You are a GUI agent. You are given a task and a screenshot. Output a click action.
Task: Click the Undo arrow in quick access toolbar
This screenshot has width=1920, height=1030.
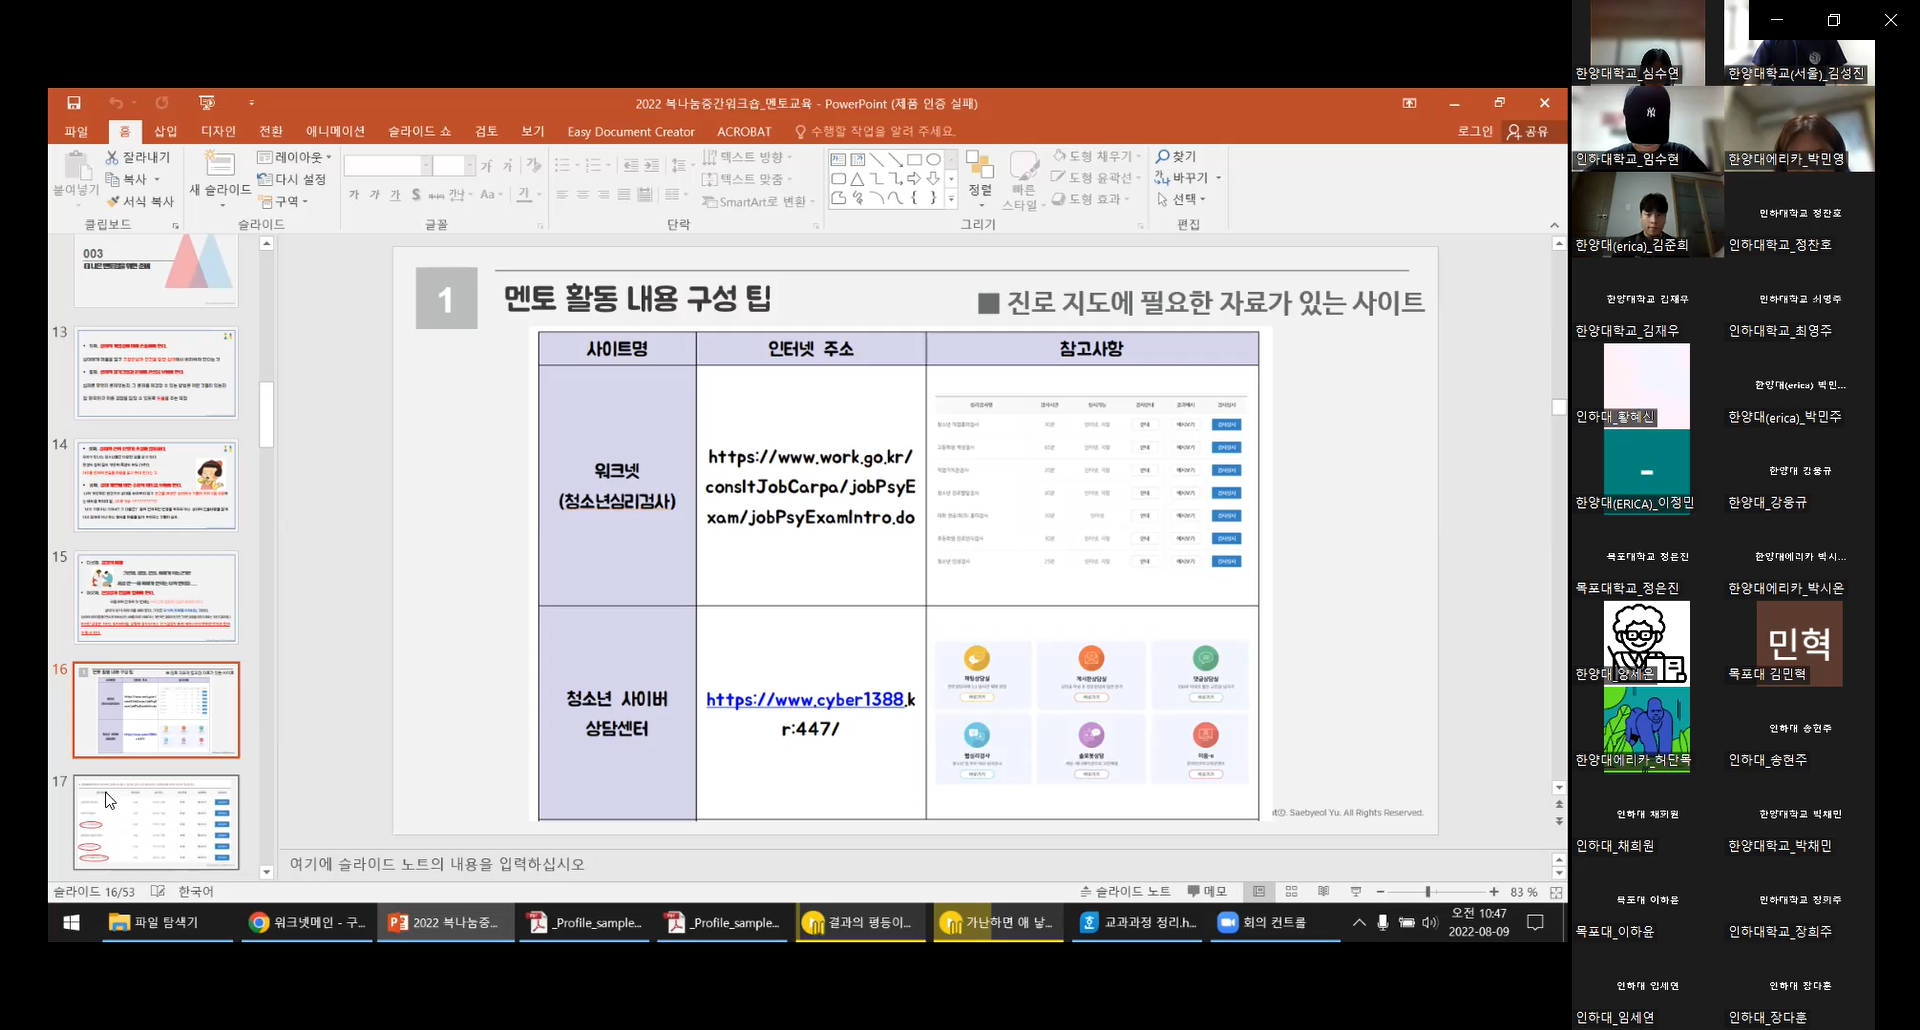point(116,103)
